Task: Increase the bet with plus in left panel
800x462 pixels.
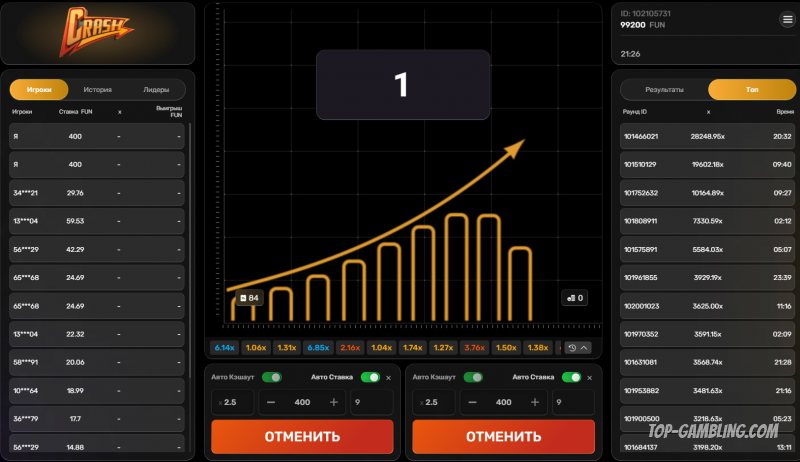Action: 333,402
